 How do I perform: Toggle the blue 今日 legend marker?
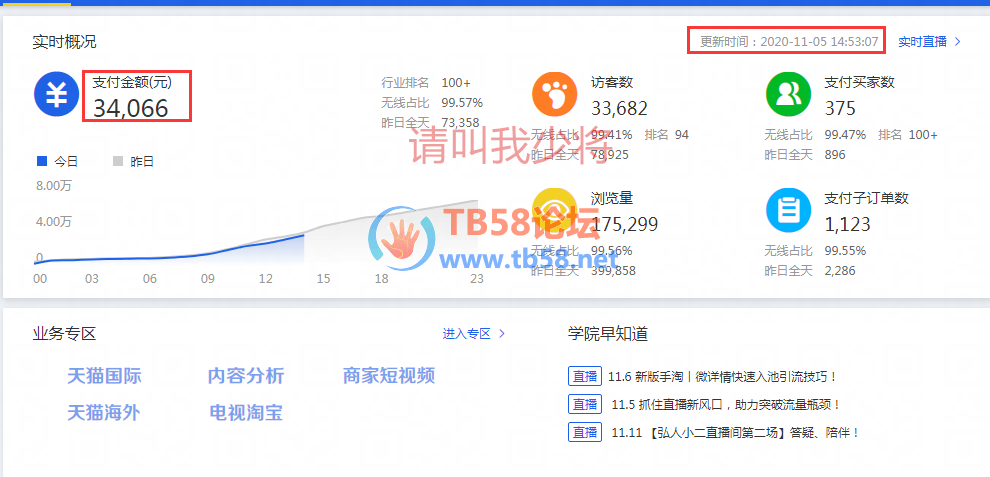coord(41,161)
